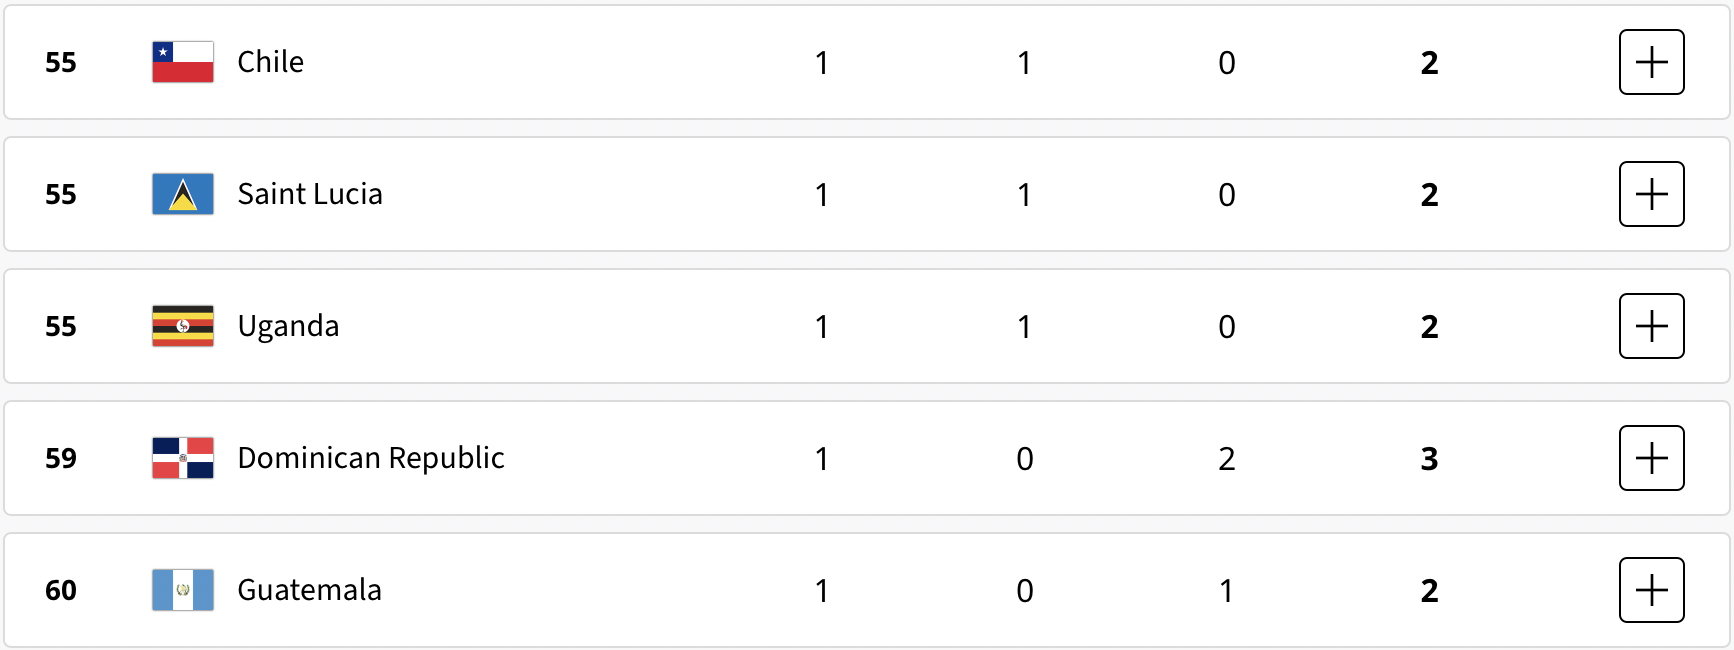Select the Uganda flag icon

[183, 326]
